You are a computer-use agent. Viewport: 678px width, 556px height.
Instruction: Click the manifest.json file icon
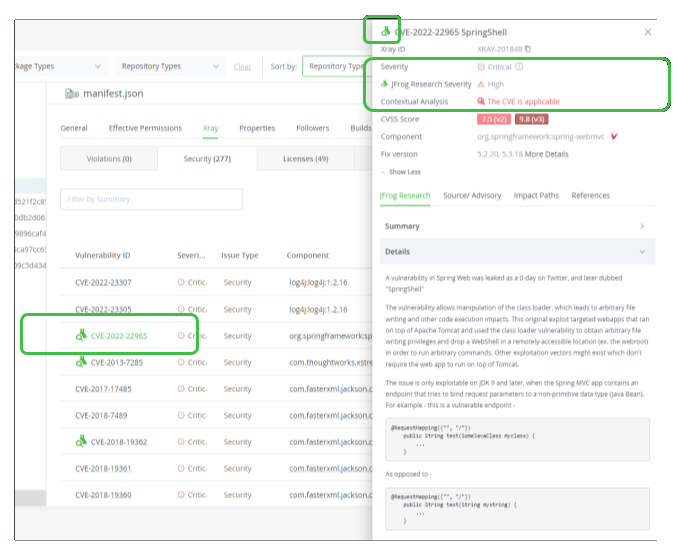tap(71, 94)
